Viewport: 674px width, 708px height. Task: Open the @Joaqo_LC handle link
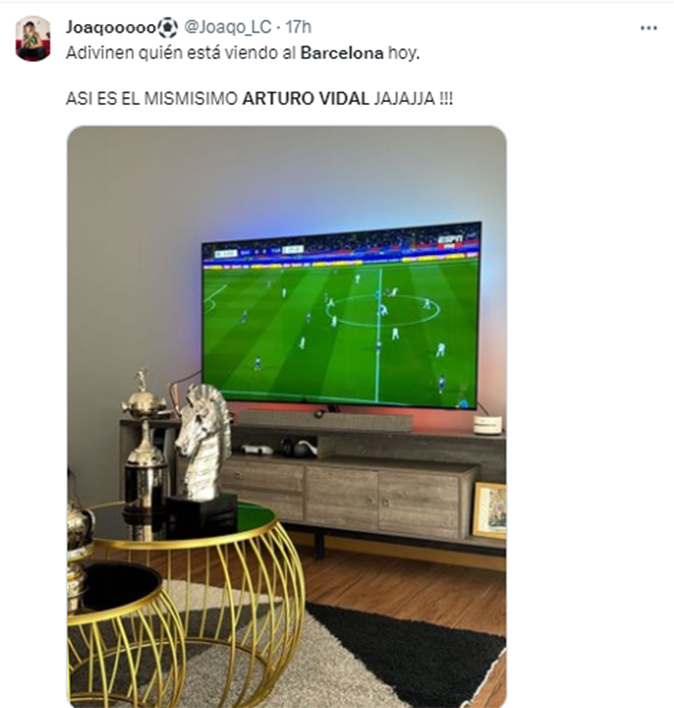(228, 28)
